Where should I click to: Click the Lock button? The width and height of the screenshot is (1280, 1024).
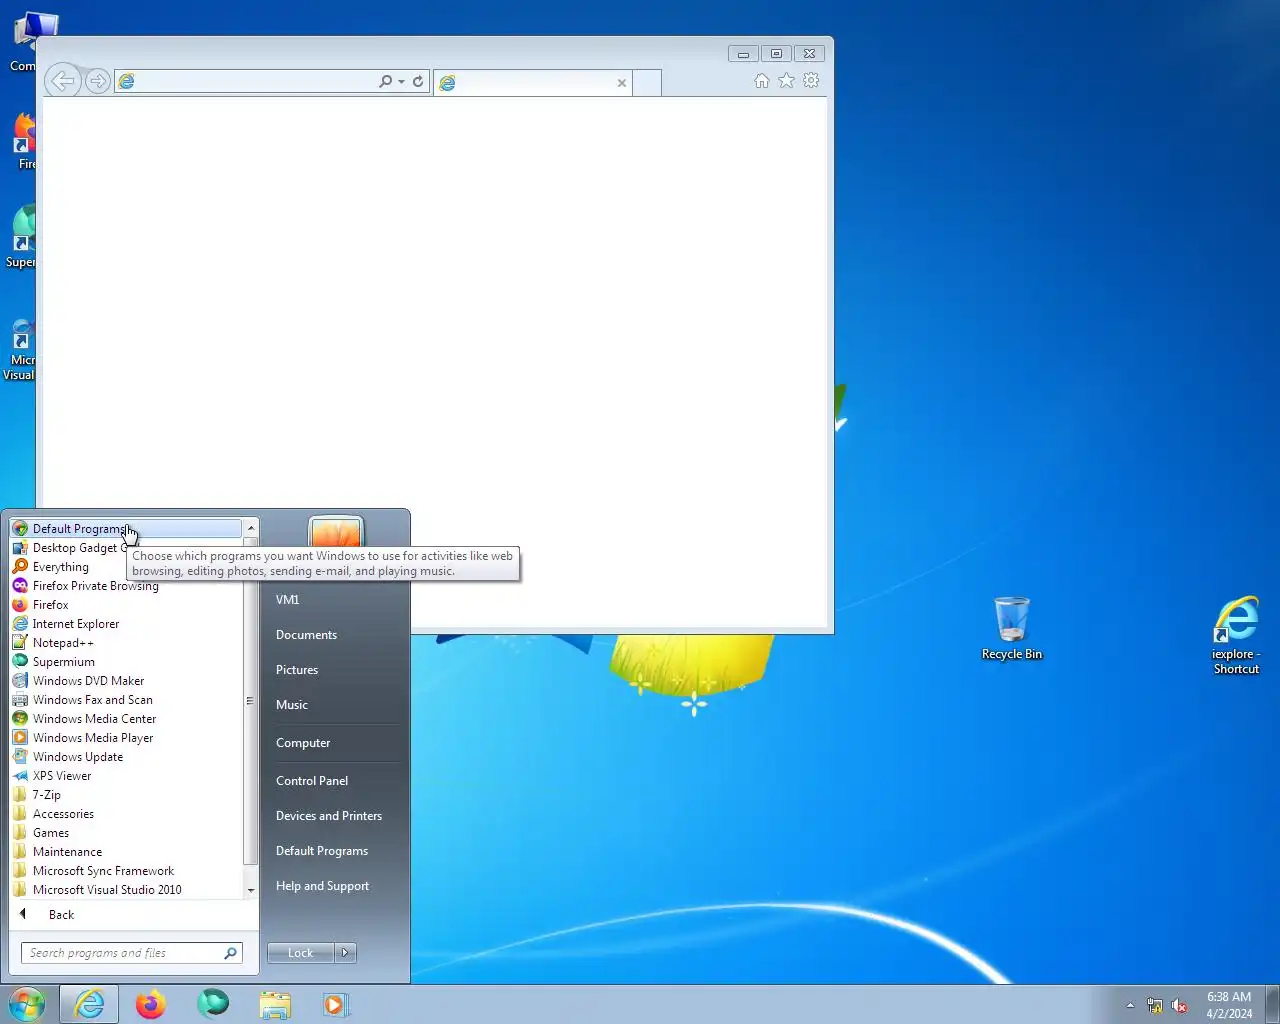[x=301, y=953]
